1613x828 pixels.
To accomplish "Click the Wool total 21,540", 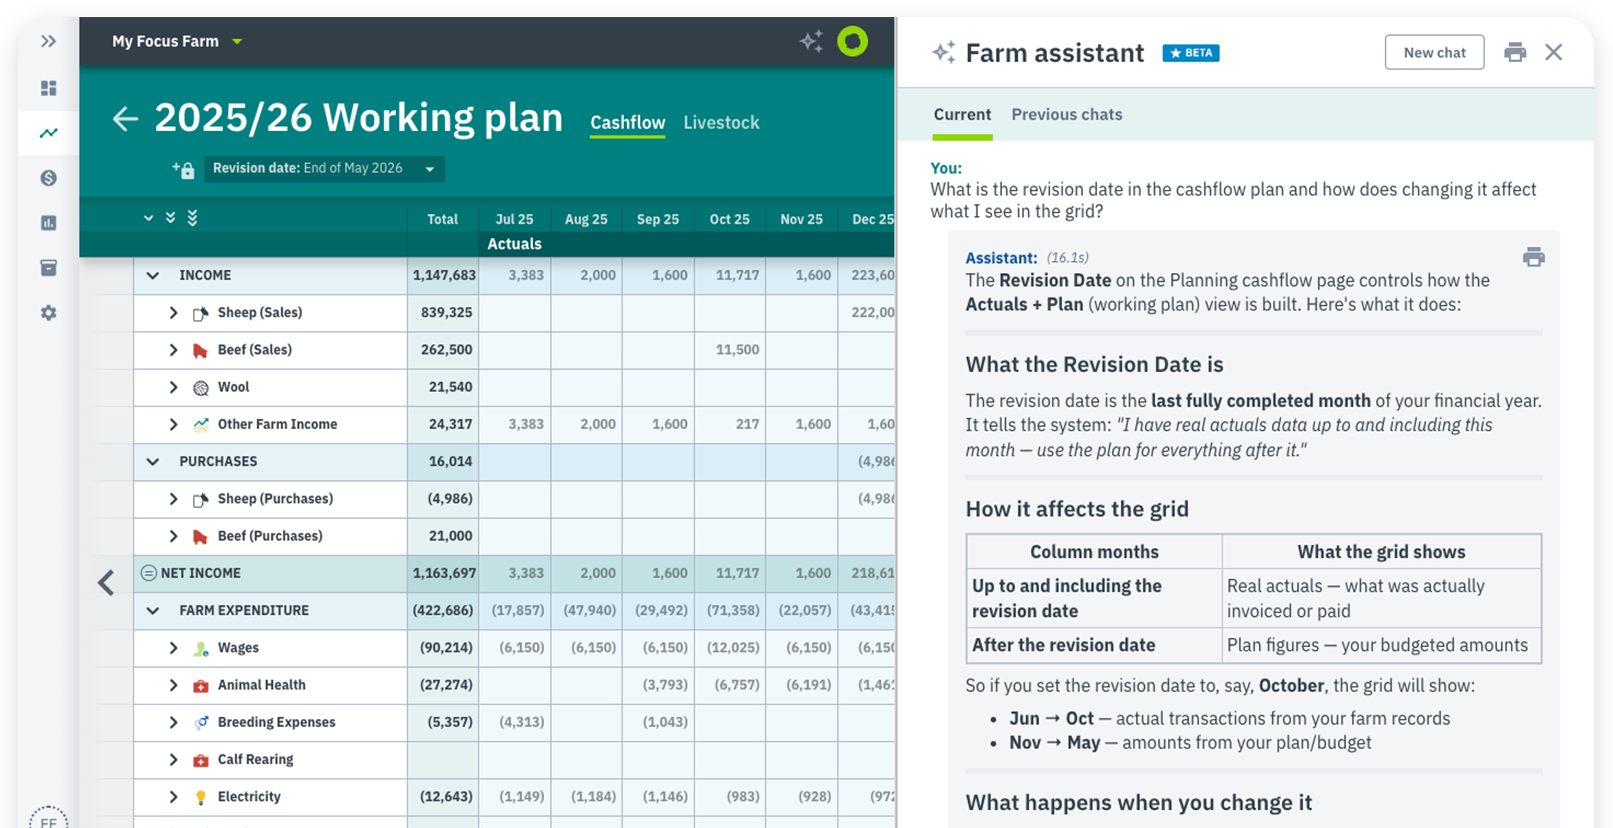I will coord(451,387).
